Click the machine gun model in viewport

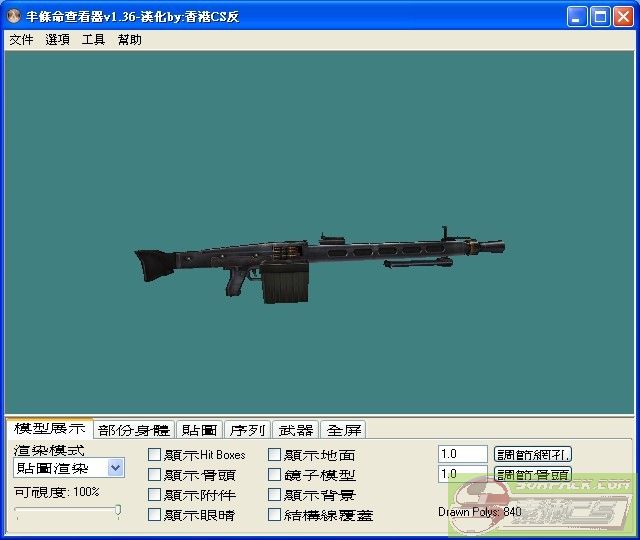point(320,258)
